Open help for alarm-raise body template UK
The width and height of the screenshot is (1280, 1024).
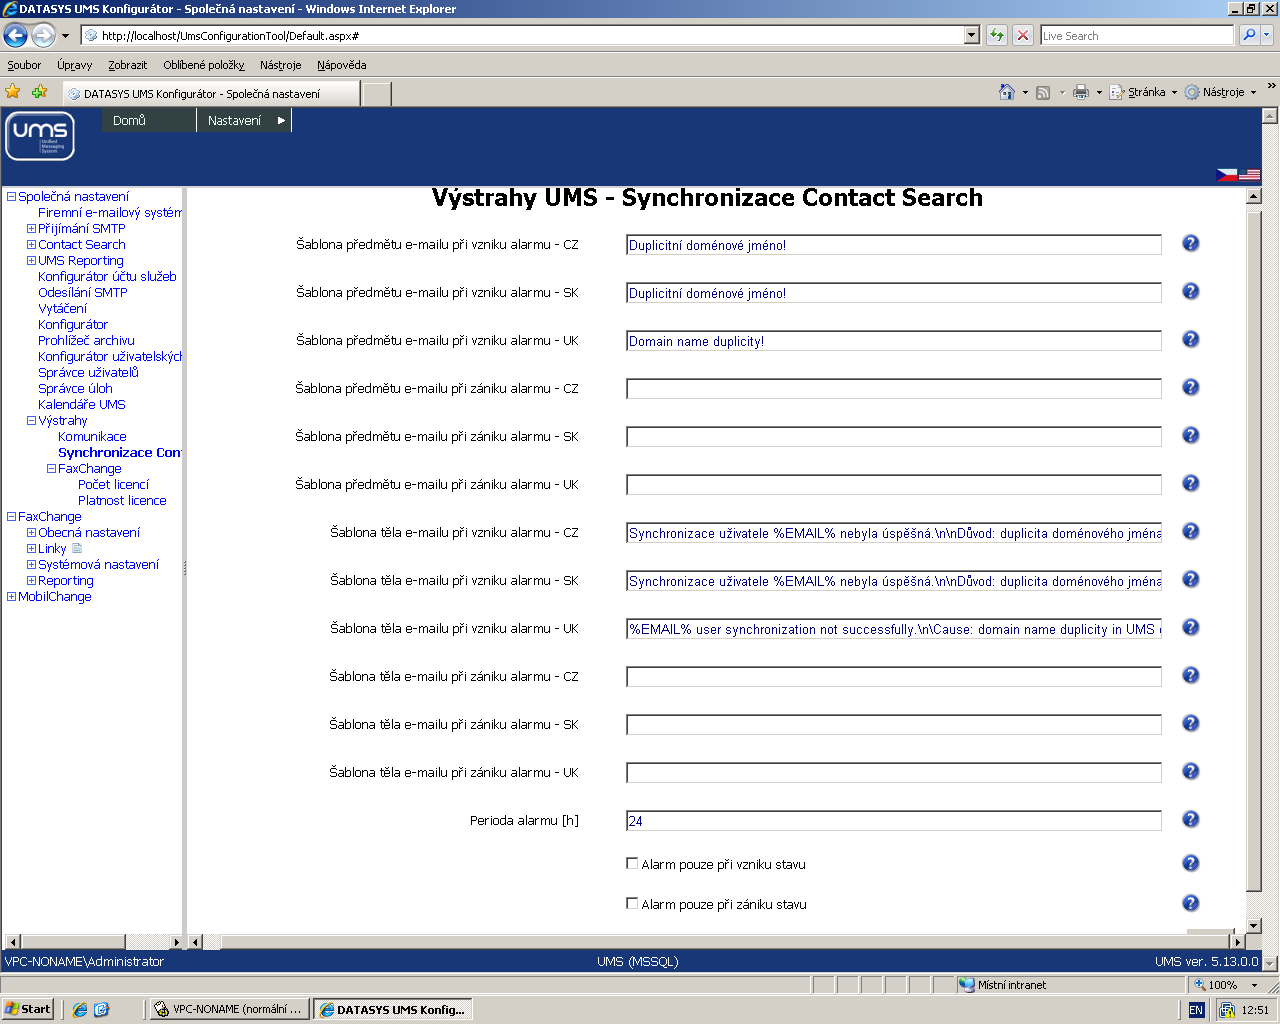(1190, 627)
